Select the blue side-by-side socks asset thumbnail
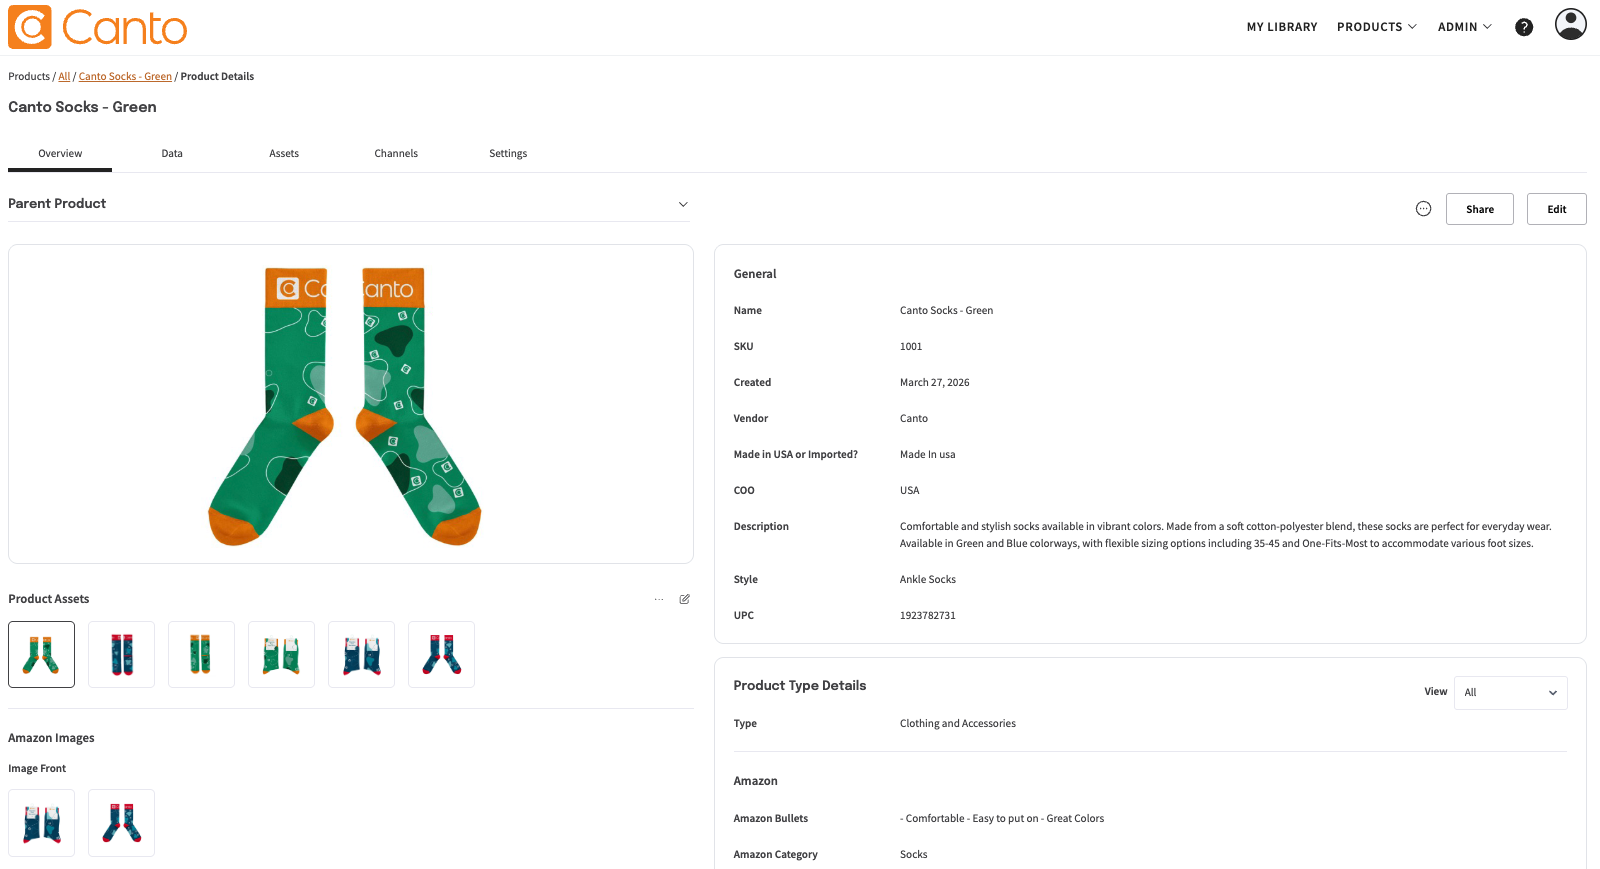 (x=361, y=654)
